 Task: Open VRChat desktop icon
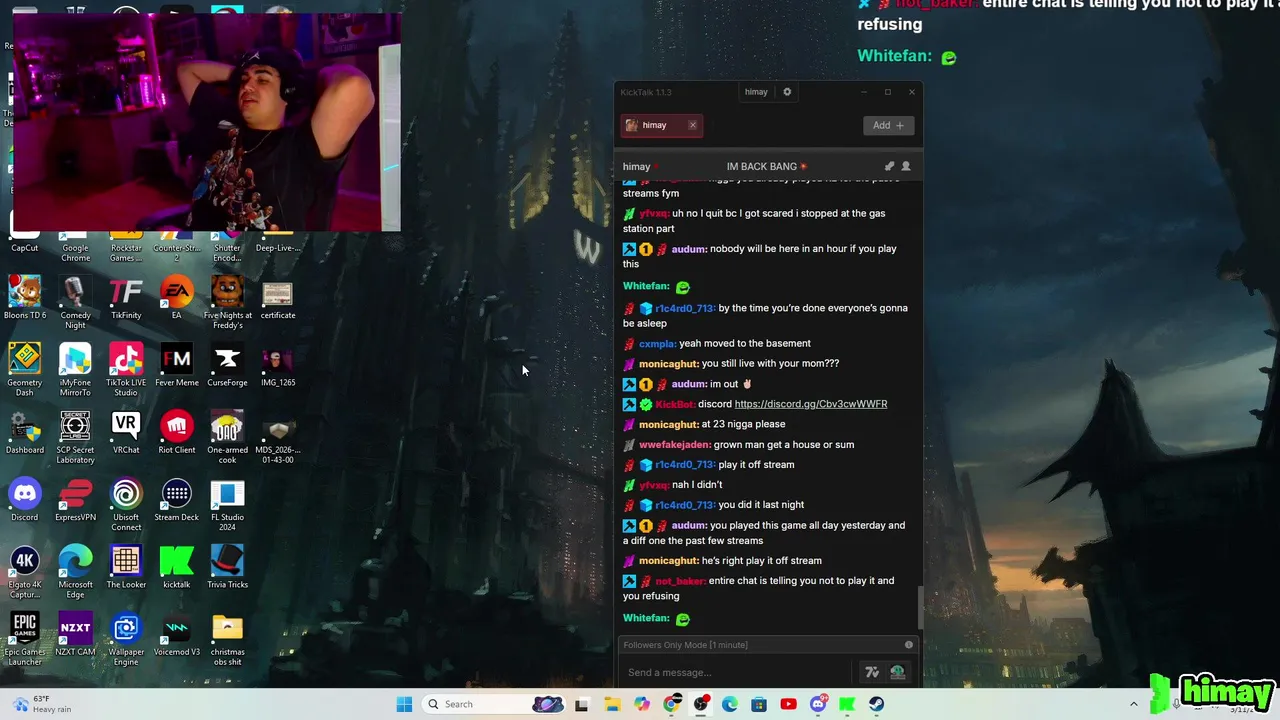(126, 433)
